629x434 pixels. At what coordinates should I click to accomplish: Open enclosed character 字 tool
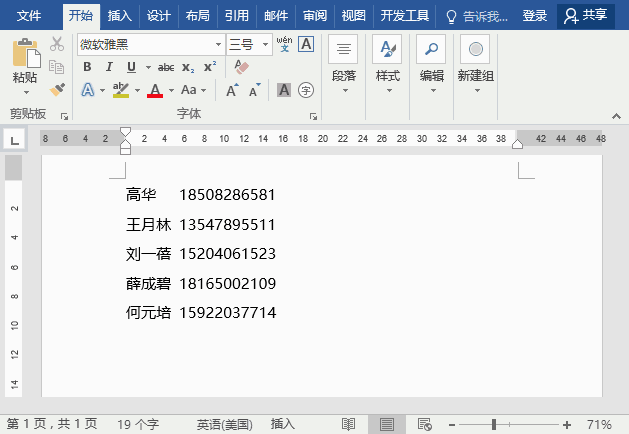306,90
